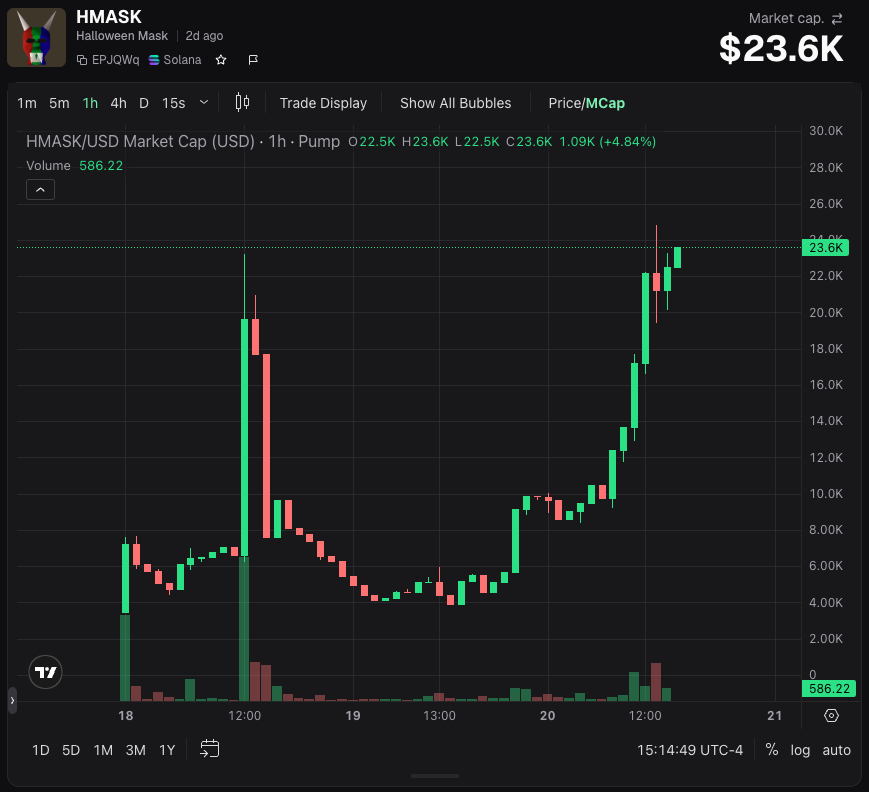869x792 pixels.
Task: Click the $23.6K market cap value
Action: click(x=781, y=49)
